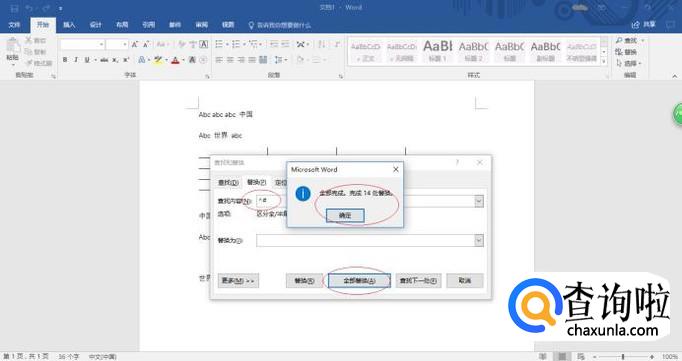Align paragraph text right
The width and height of the screenshot is (682, 361).
(x=241, y=60)
